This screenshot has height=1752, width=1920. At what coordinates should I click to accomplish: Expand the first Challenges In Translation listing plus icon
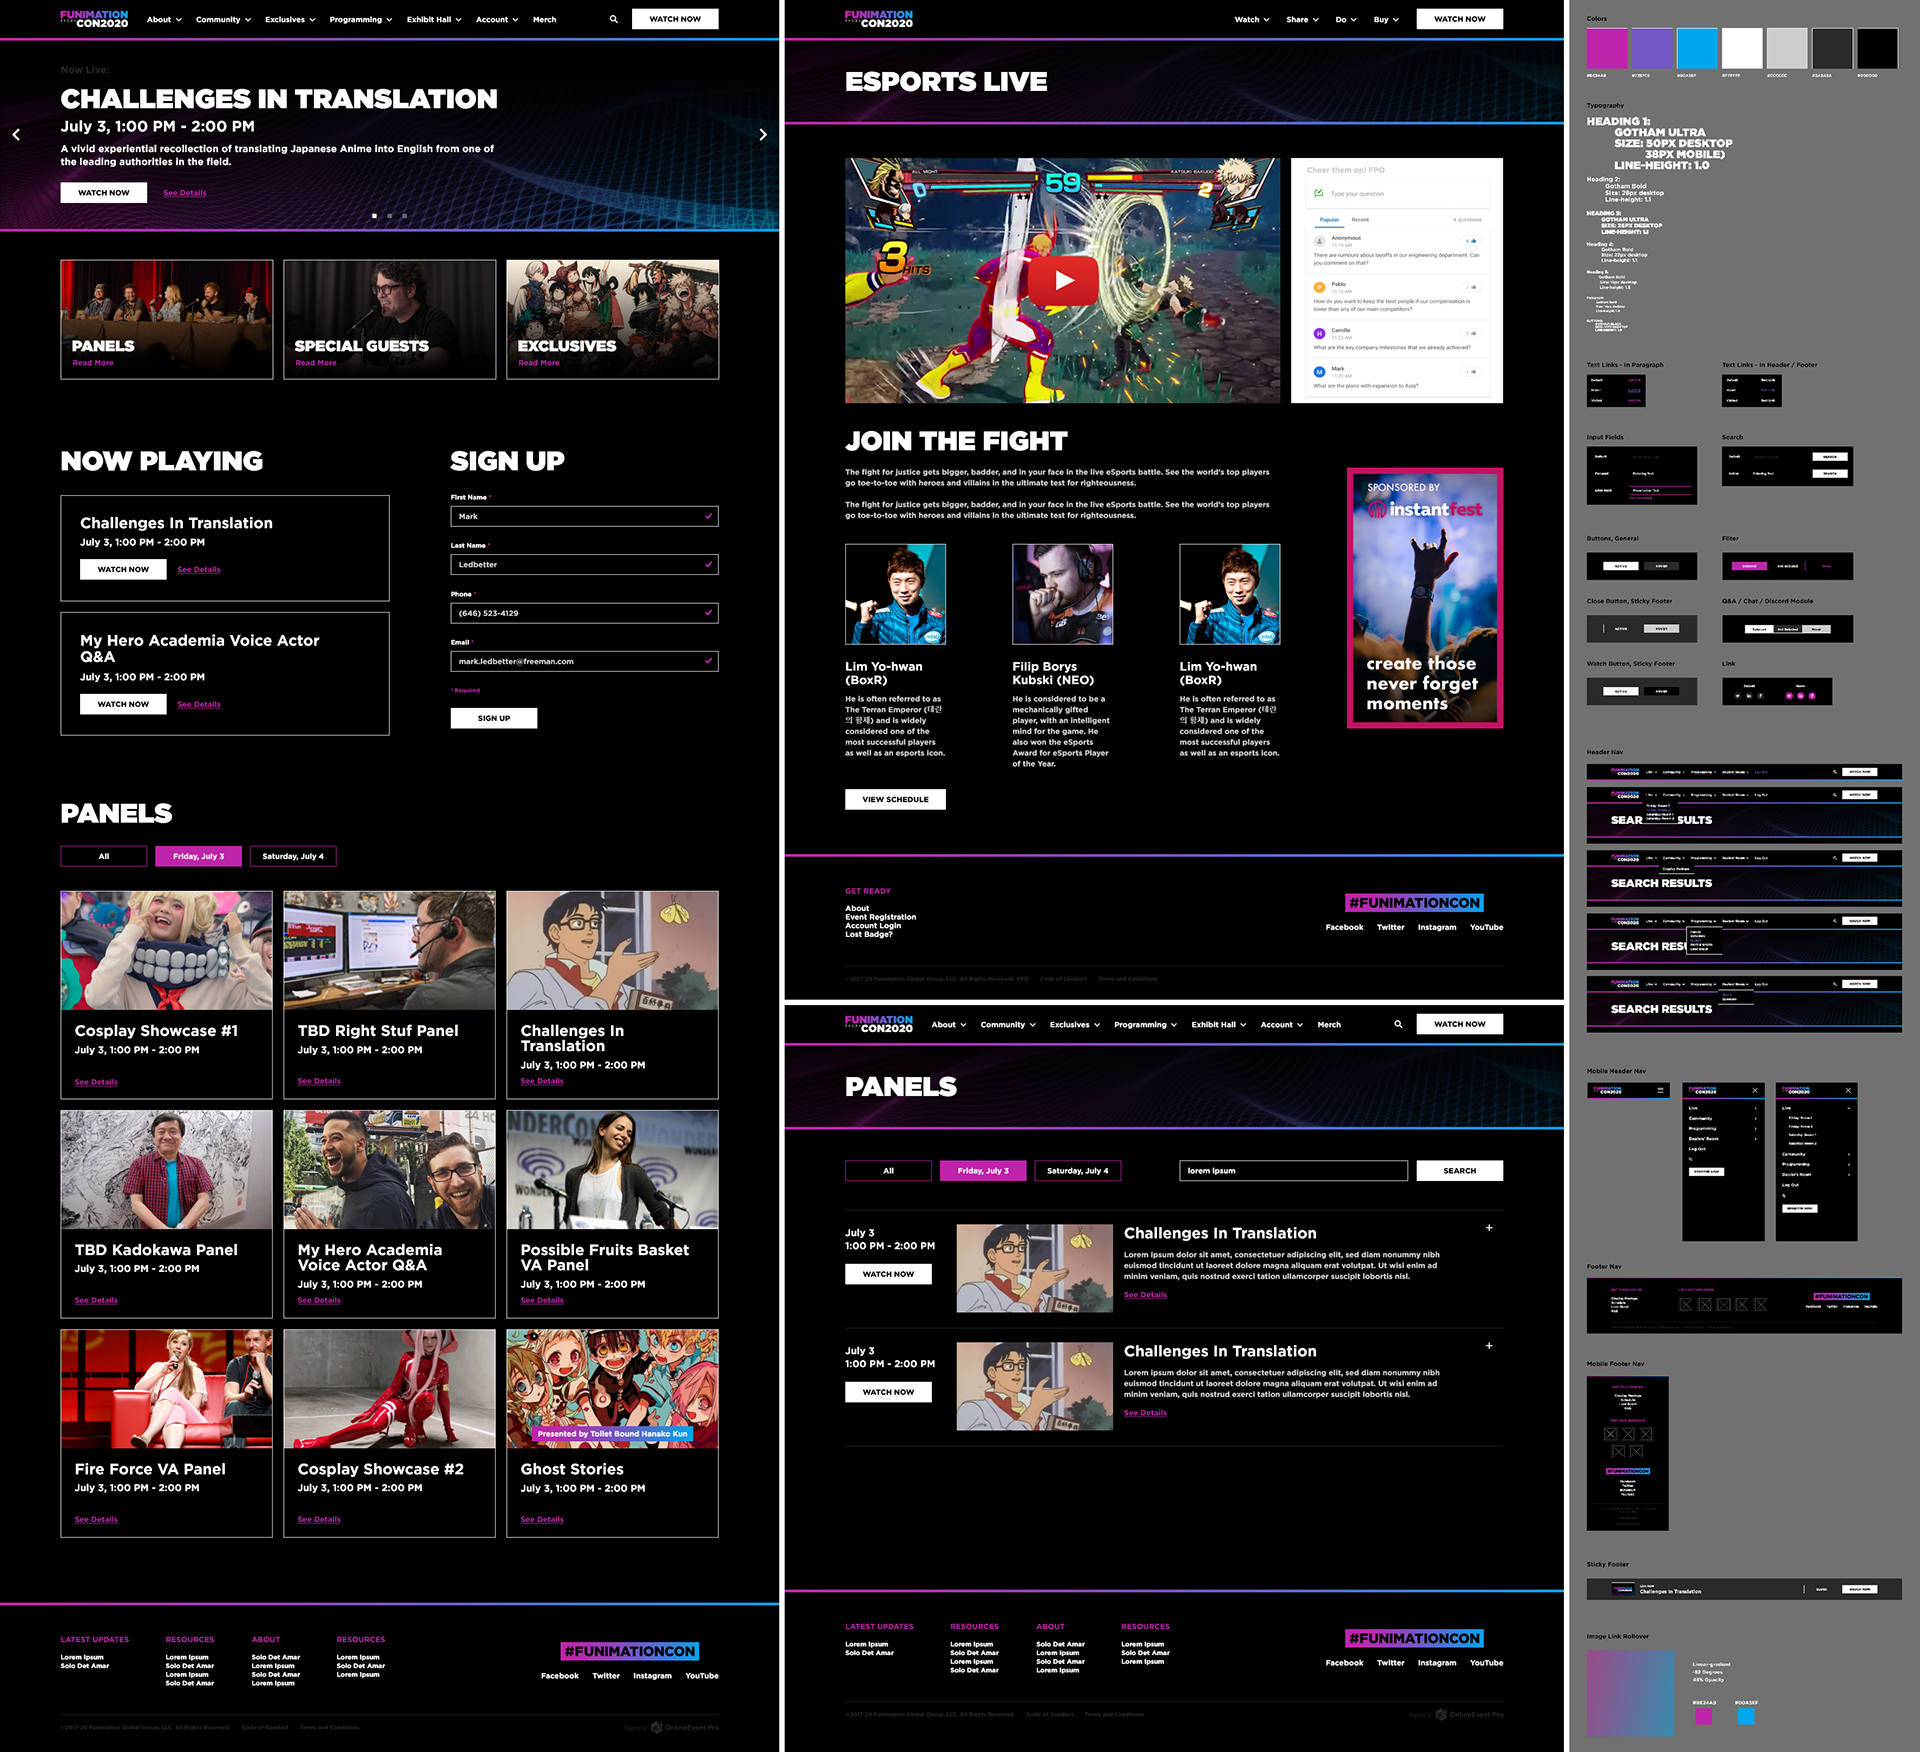coord(1489,1228)
